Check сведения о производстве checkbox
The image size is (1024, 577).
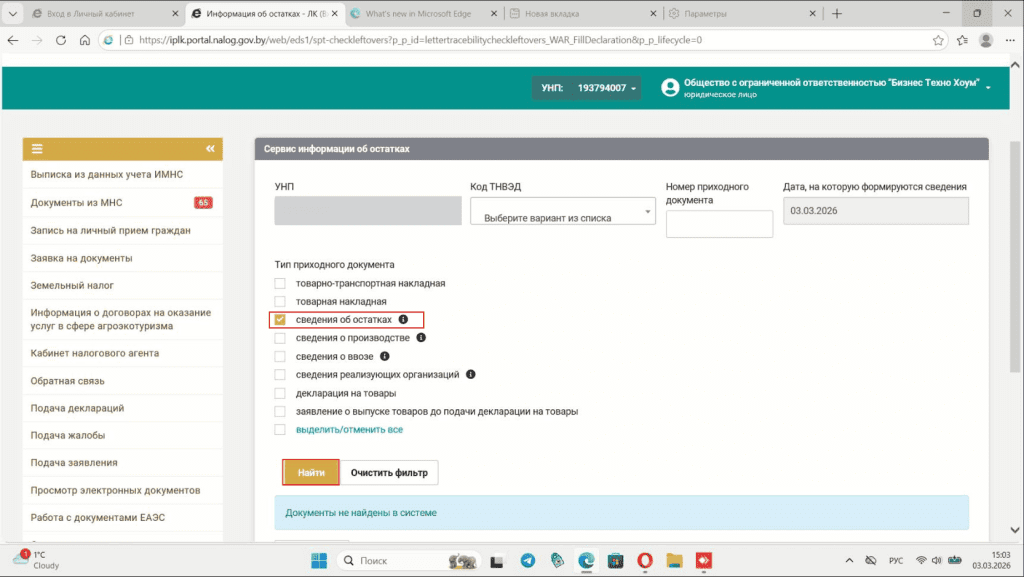280,338
